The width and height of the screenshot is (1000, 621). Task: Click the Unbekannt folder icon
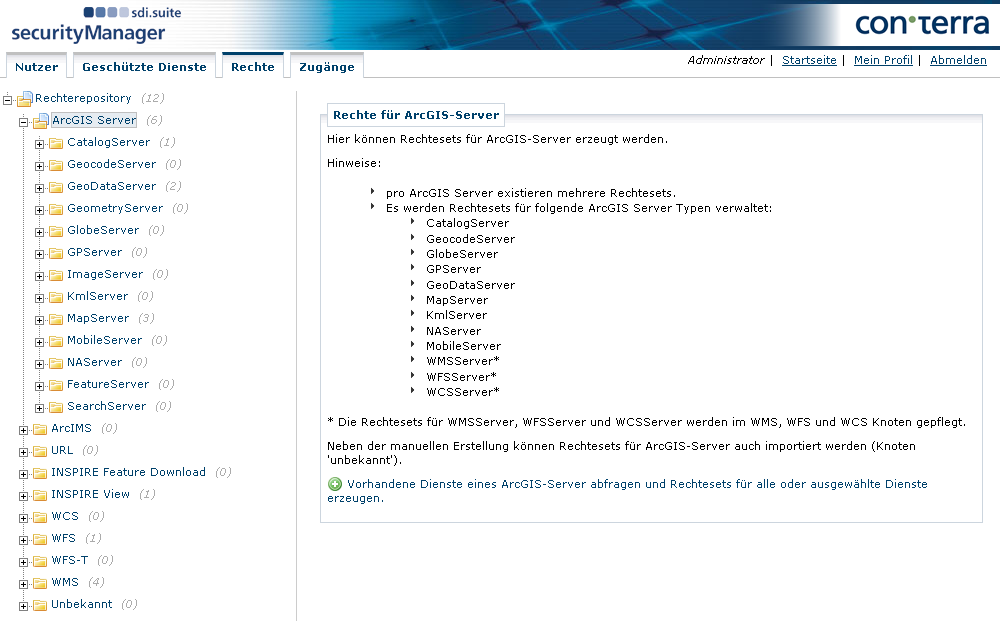41,604
